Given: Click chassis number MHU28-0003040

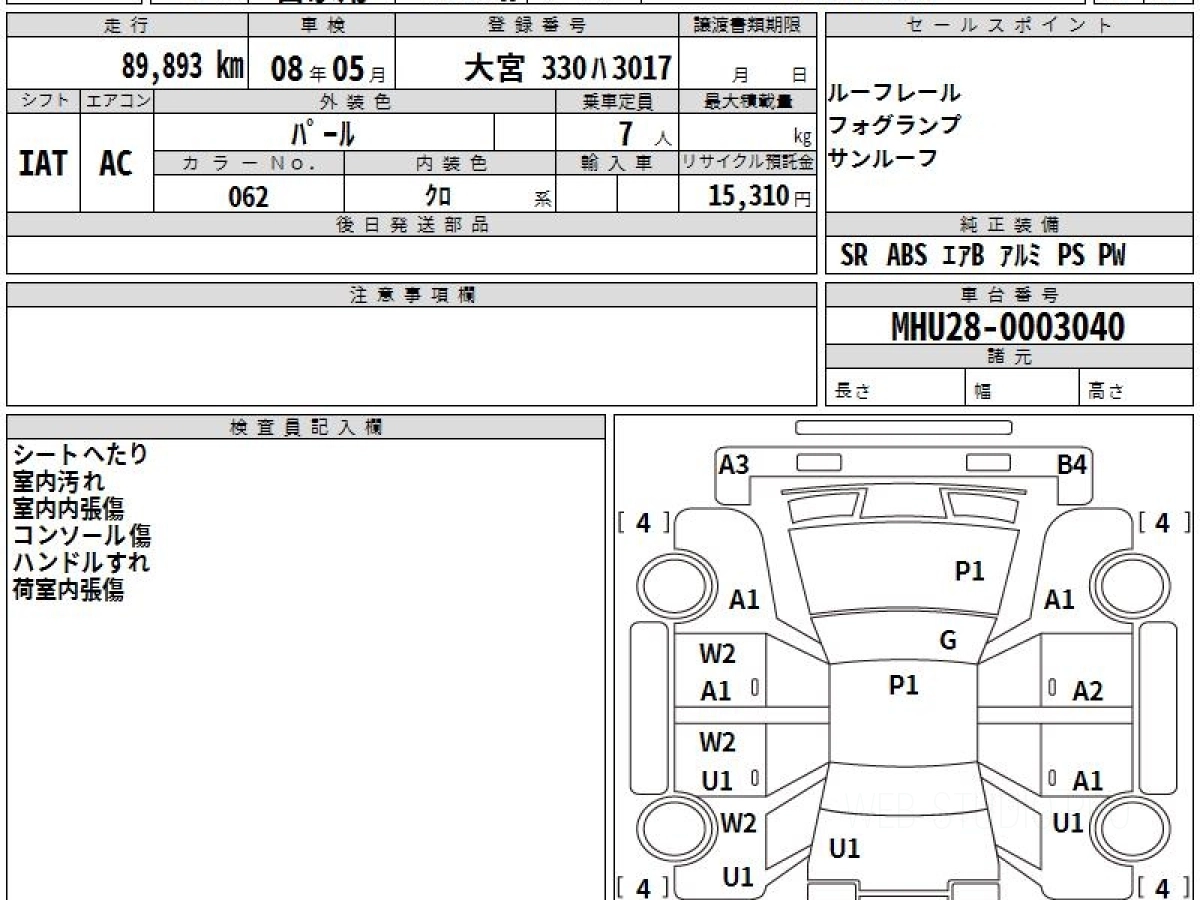Looking at the screenshot, I should (x=1008, y=327).
